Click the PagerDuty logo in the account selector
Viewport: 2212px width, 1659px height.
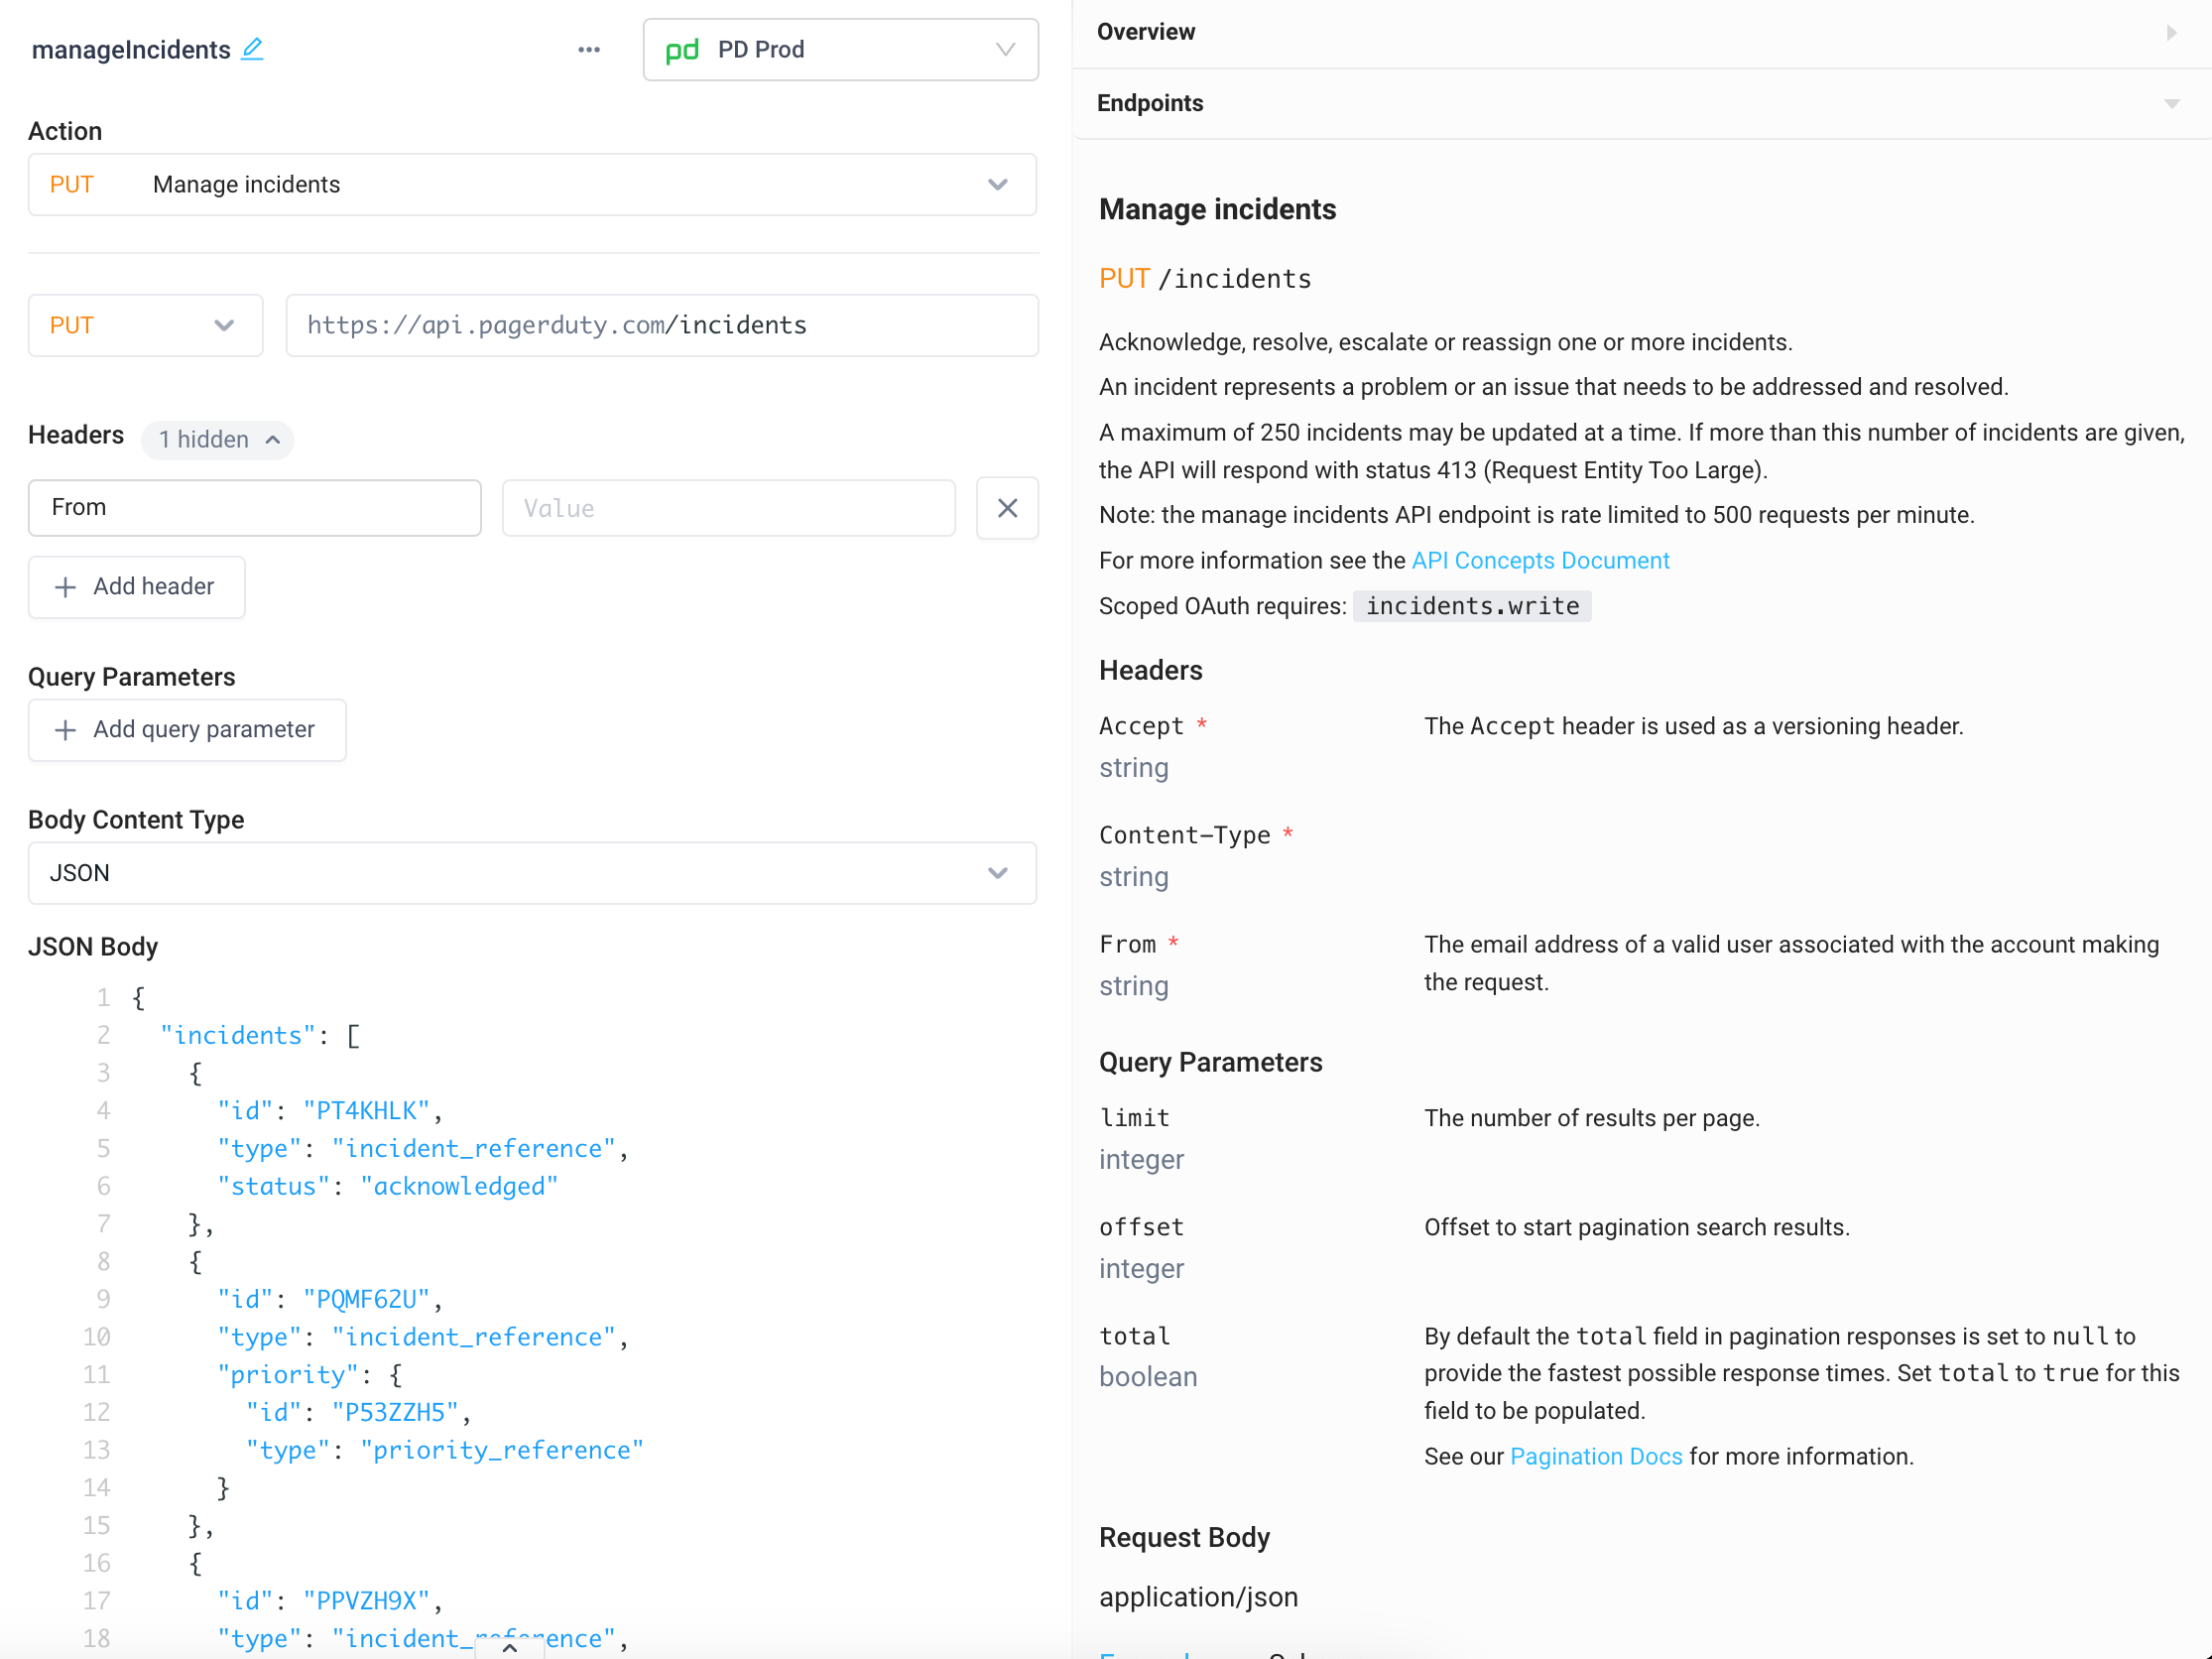683,49
